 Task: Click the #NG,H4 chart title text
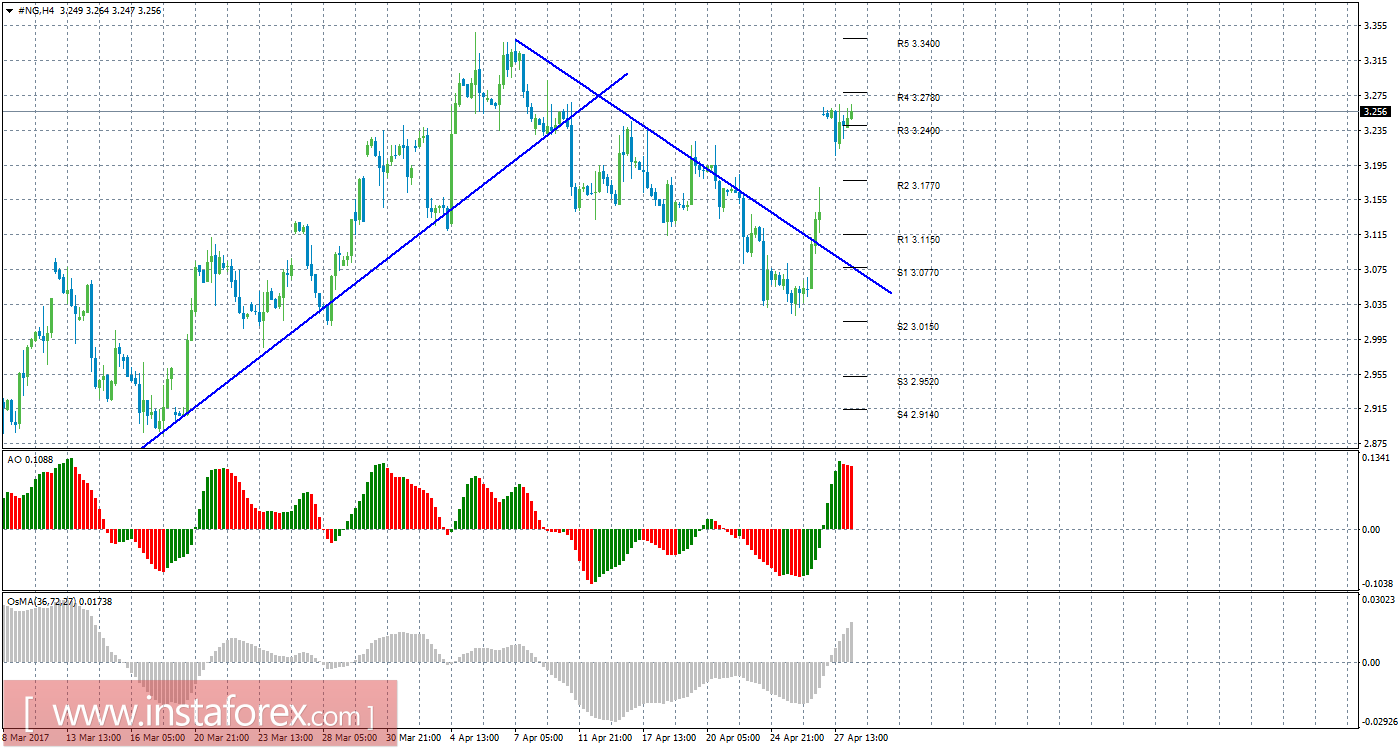(36, 9)
